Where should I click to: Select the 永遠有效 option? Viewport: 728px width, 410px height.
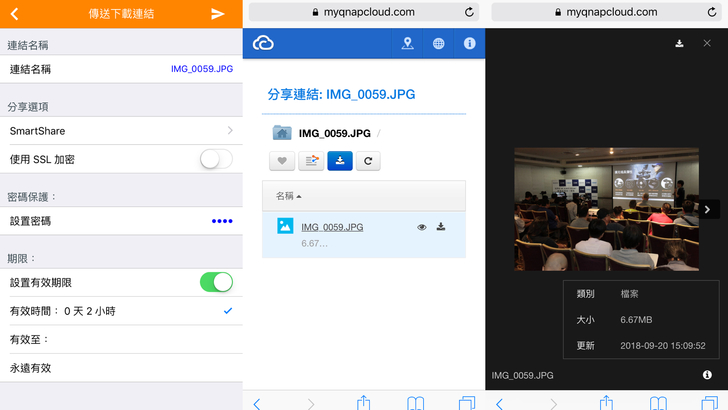tap(120, 368)
